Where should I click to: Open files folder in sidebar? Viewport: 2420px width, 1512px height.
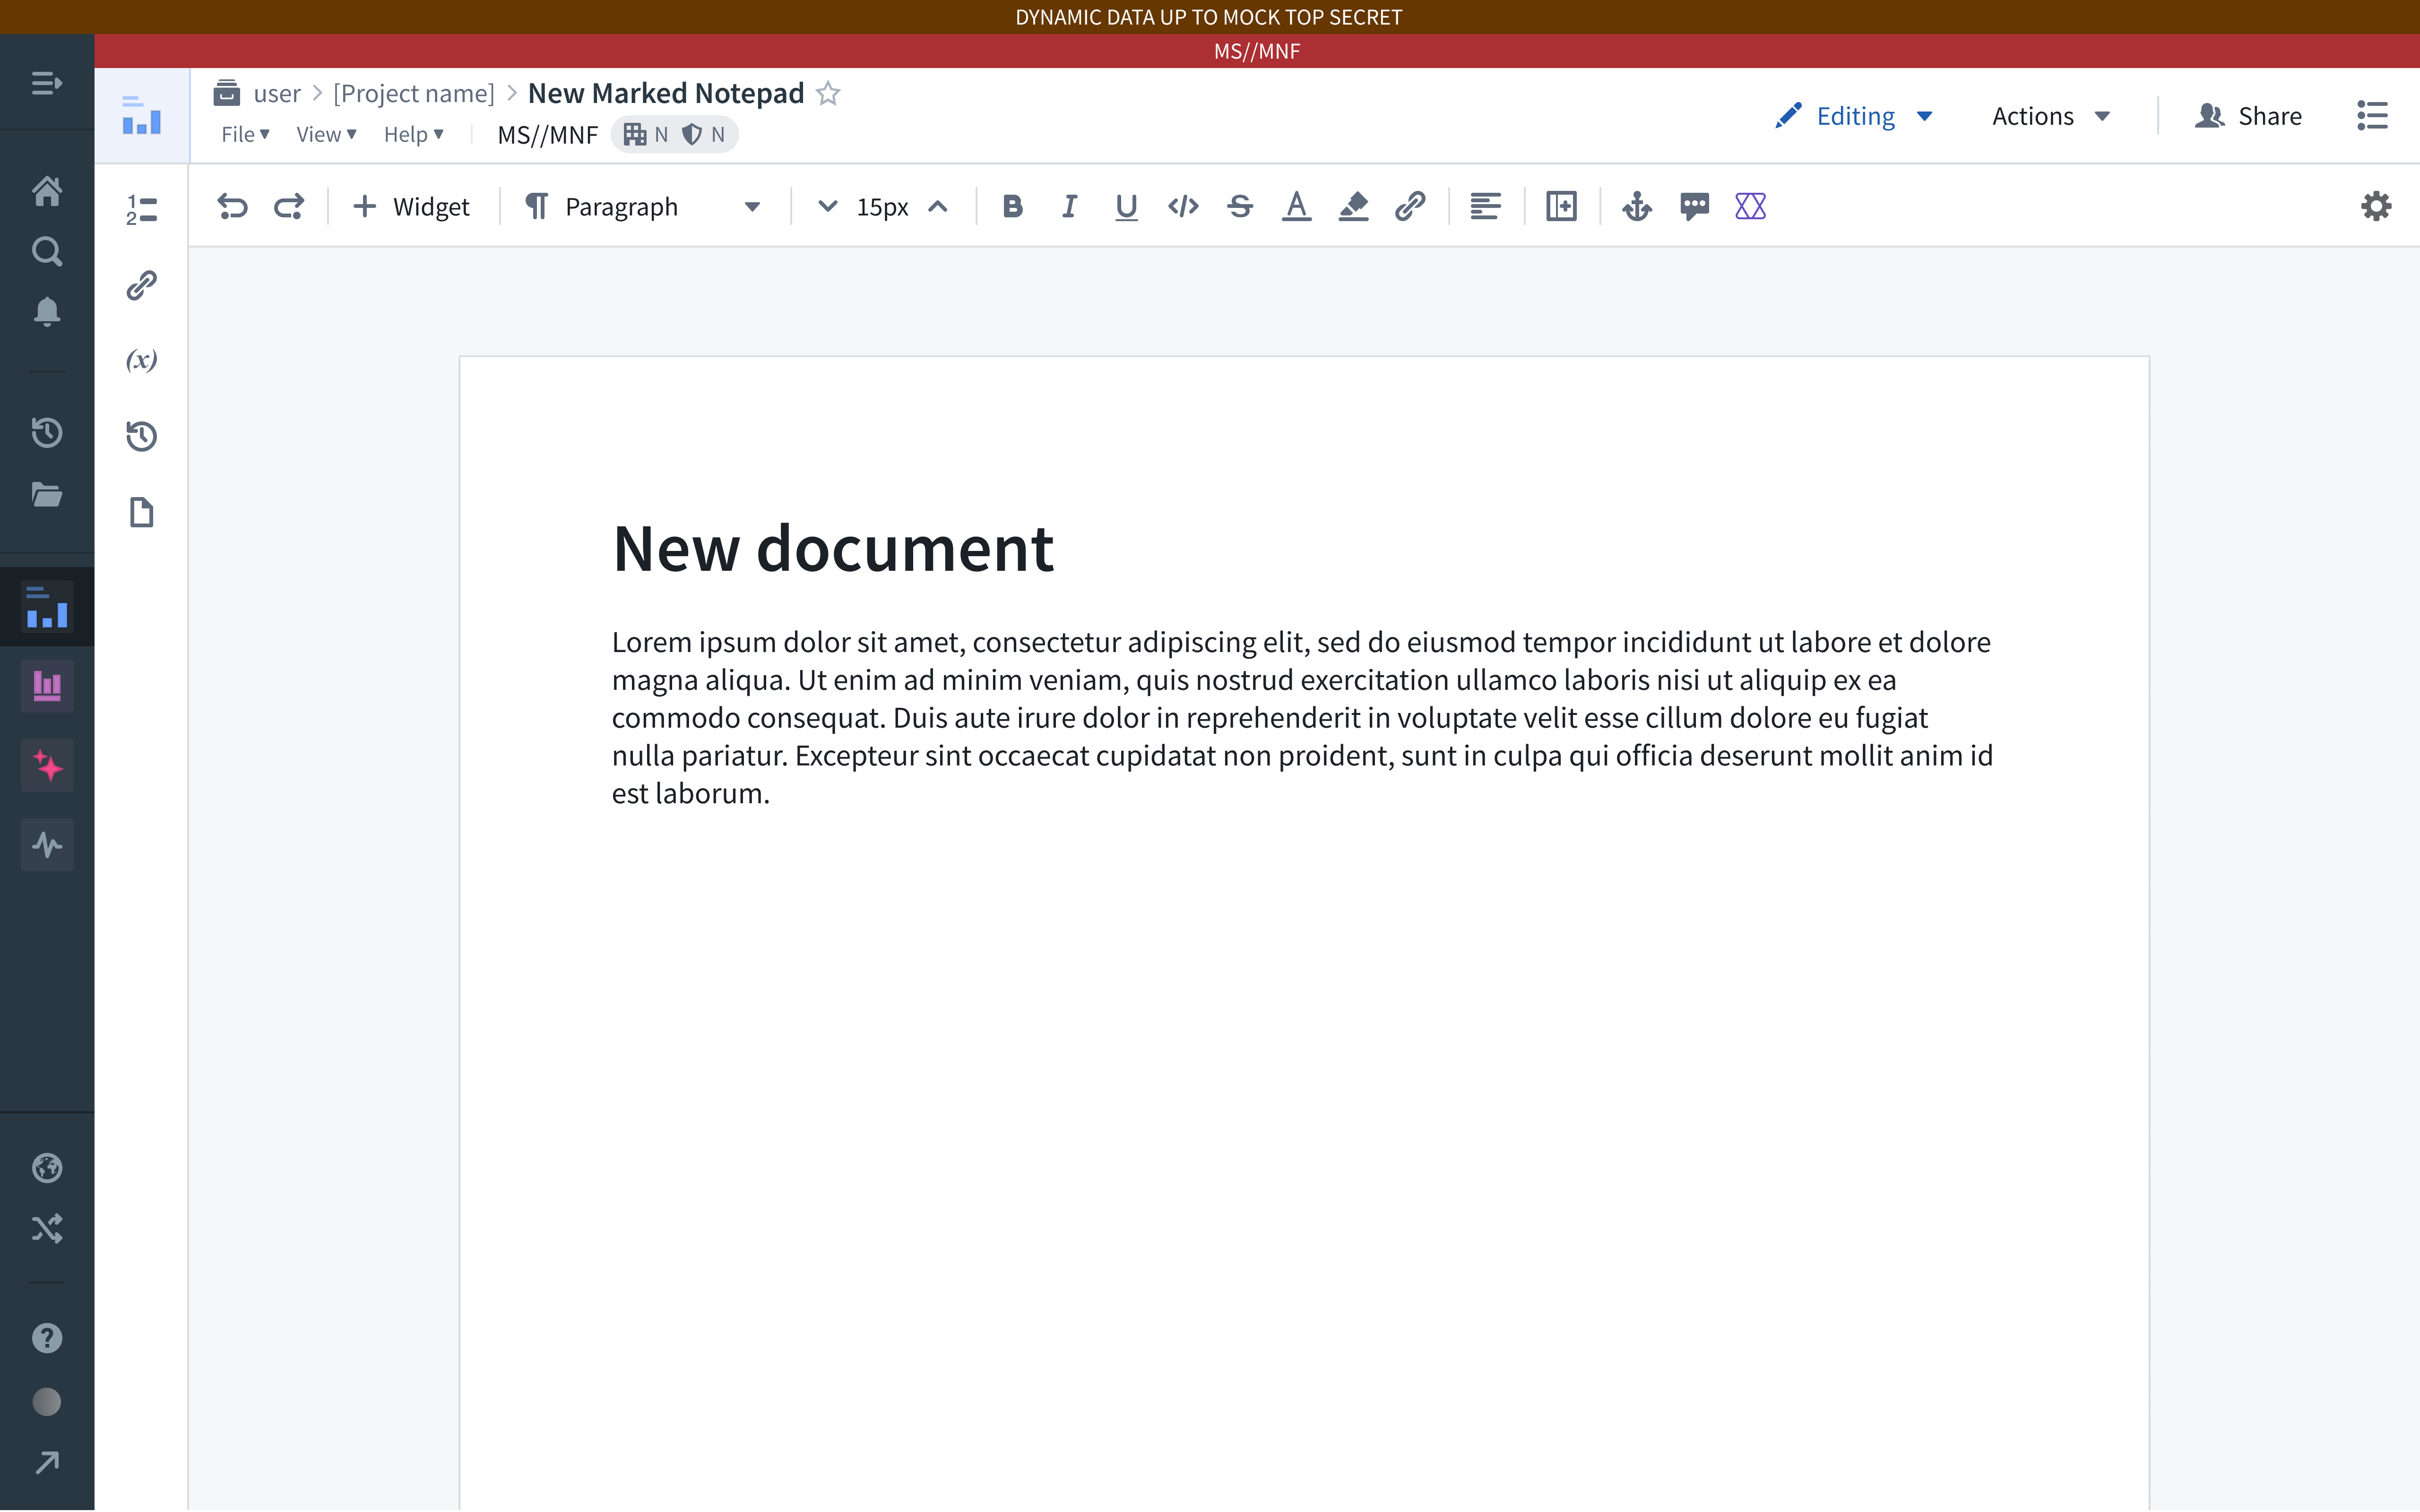(47, 494)
